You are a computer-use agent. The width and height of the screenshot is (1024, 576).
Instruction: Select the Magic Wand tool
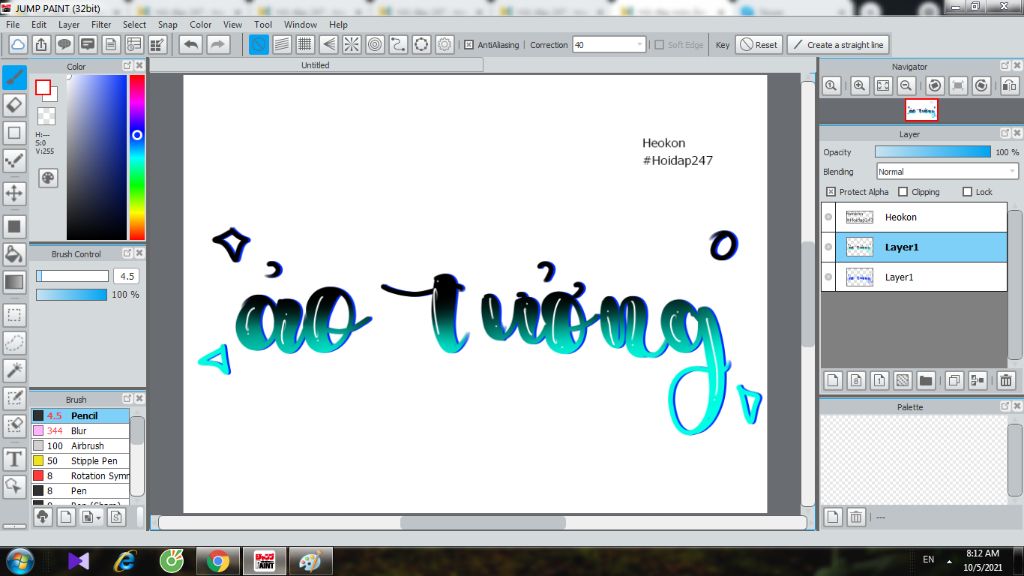click(14, 370)
